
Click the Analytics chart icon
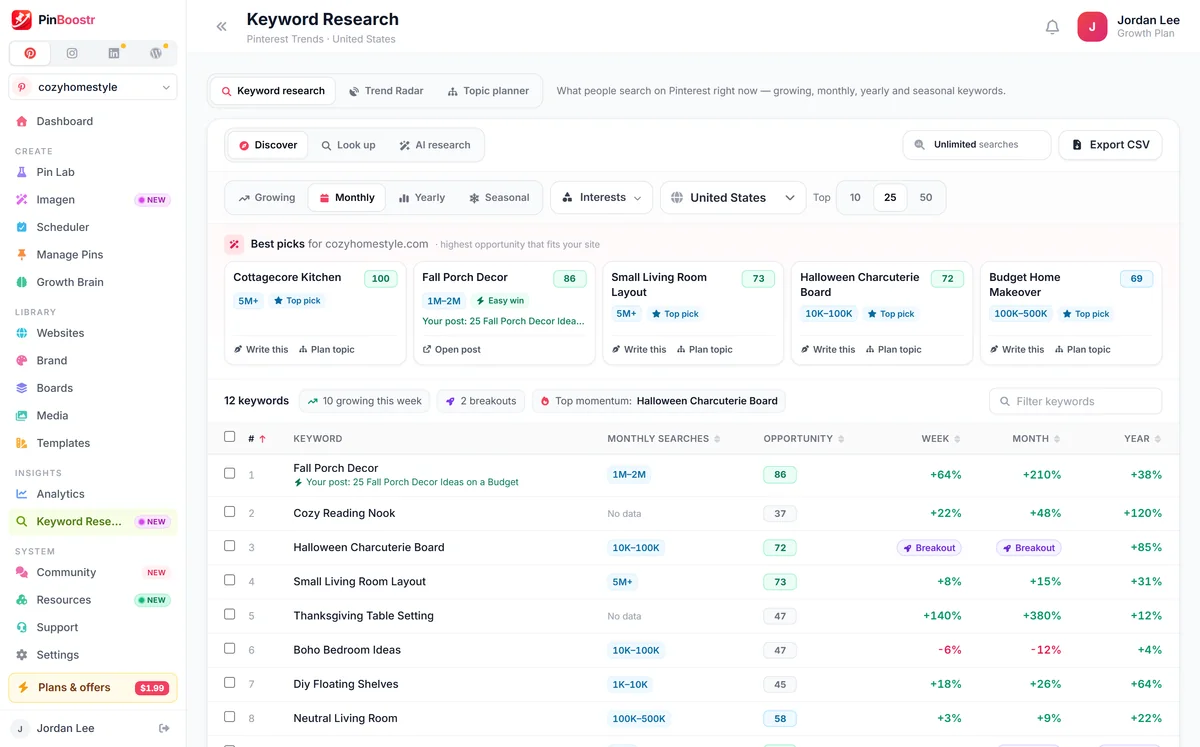pos(22,494)
